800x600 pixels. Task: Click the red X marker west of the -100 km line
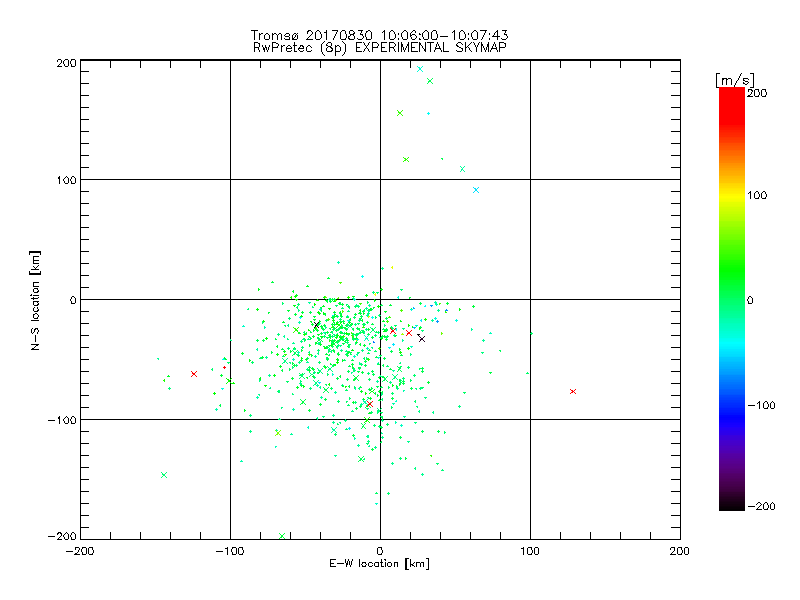(194, 374)
